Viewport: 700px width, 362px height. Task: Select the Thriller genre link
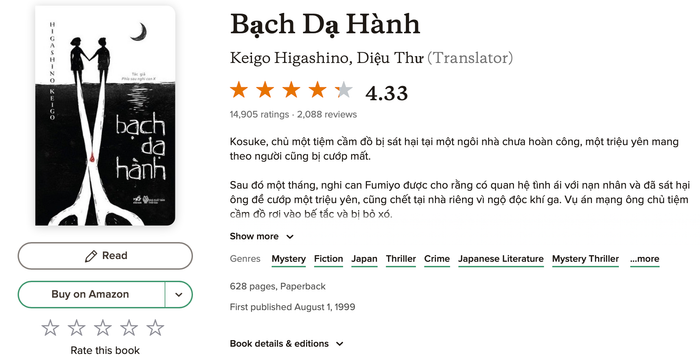tap(401, 259)
